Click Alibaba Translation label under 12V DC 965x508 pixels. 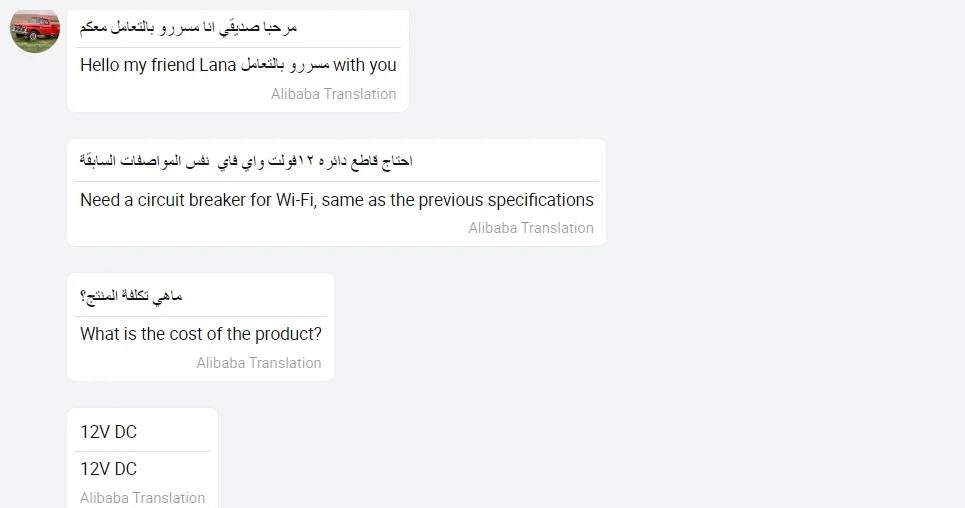[x=142, y=498]
